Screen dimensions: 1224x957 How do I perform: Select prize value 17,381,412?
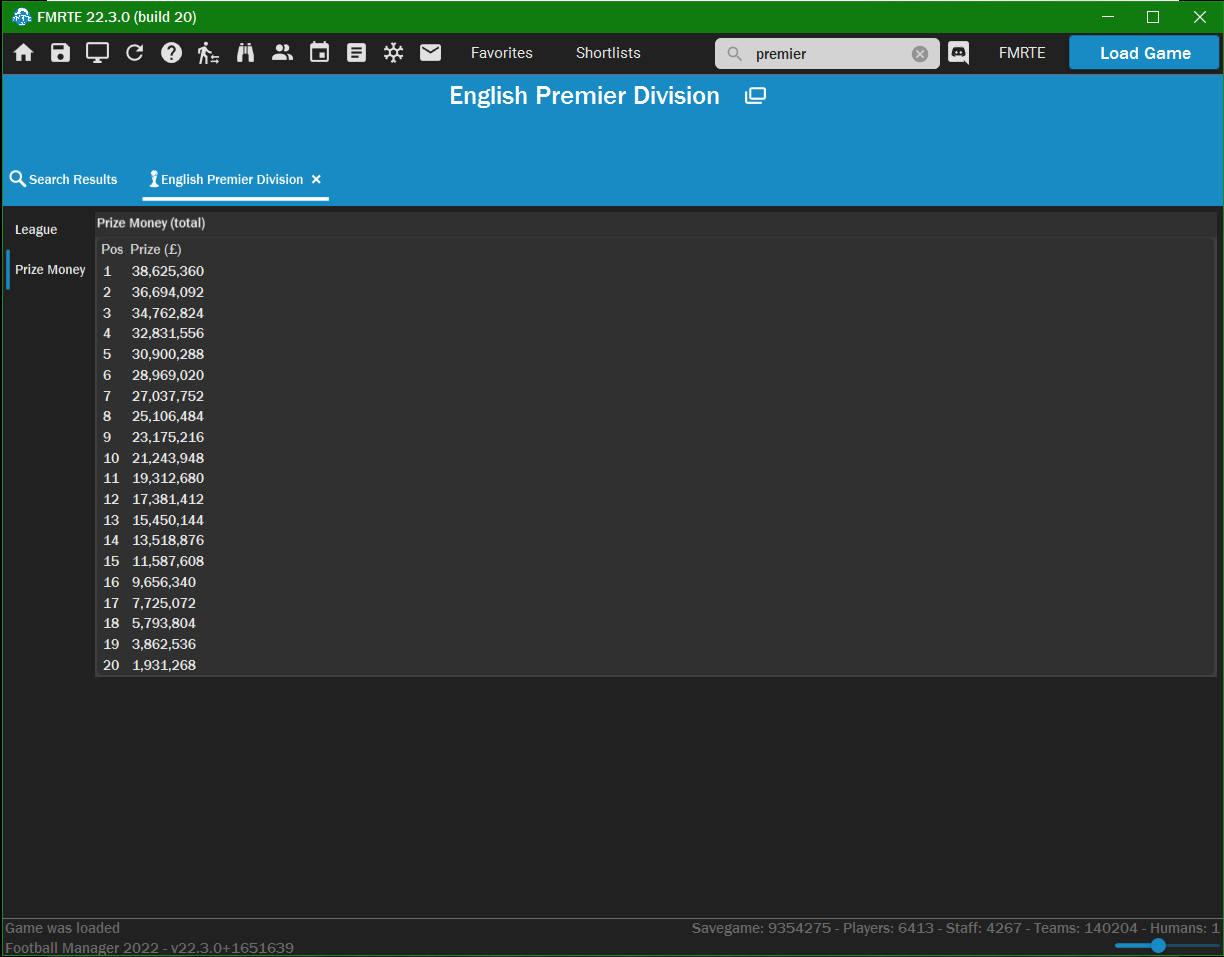(x=168, y=499)
